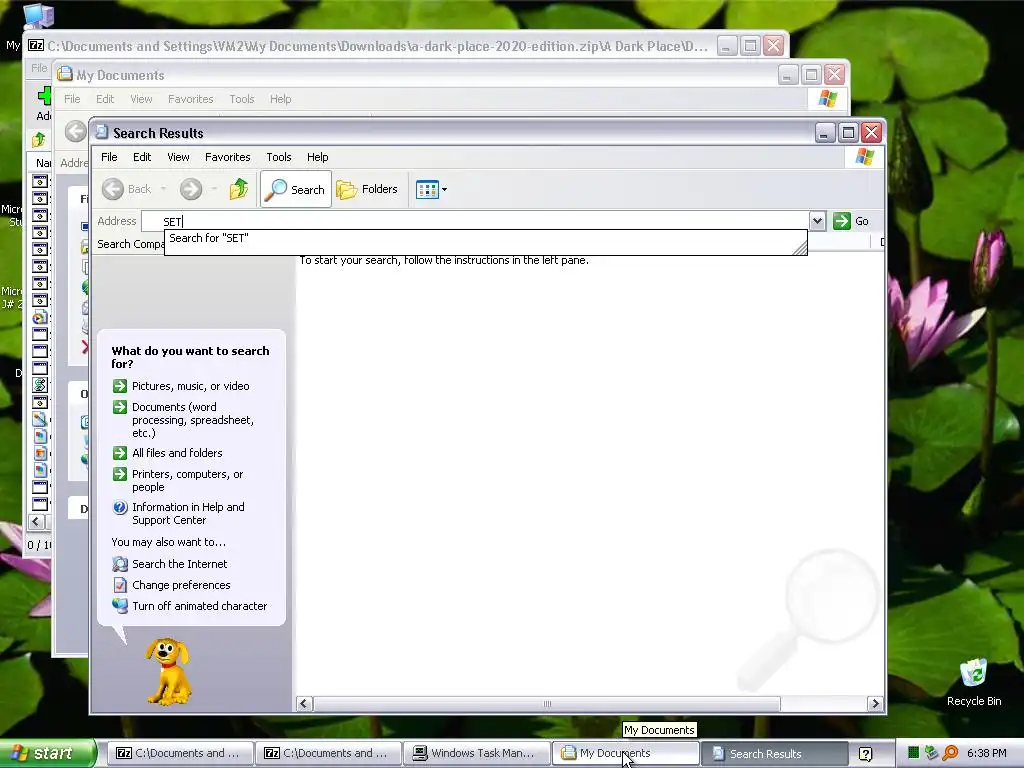Screen dimensions: 1024x768
Task: Click 7-Zip file list left scroll arrow
Action: [x=37, y=522]
